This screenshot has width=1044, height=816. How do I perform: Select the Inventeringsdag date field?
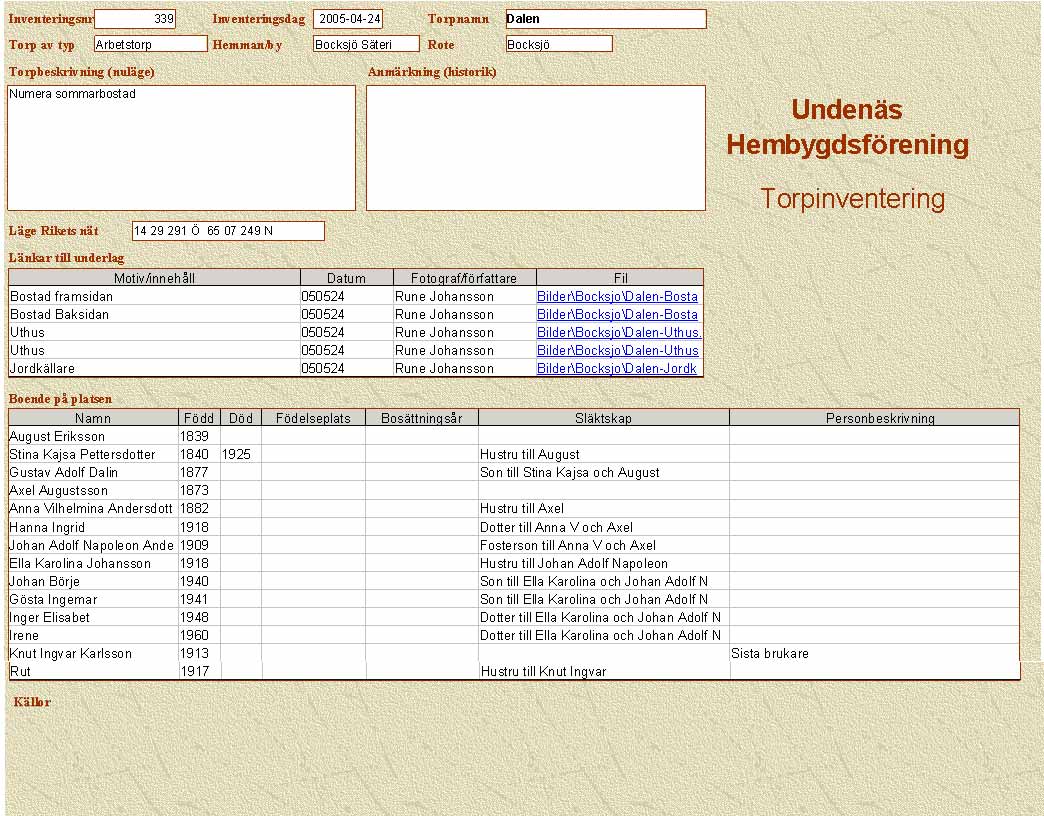348,19
